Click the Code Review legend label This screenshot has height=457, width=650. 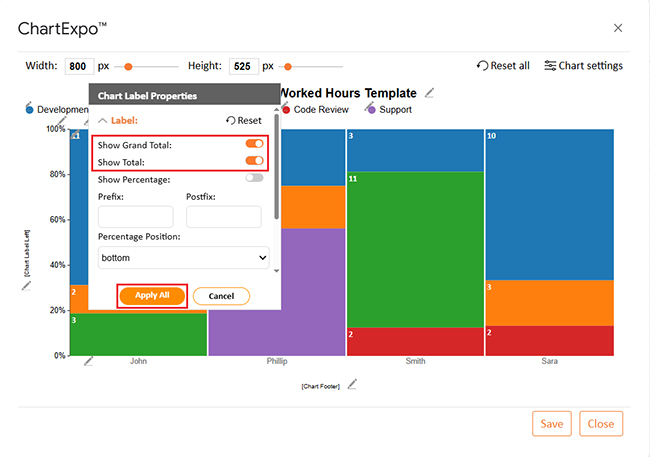click(321, 110)
